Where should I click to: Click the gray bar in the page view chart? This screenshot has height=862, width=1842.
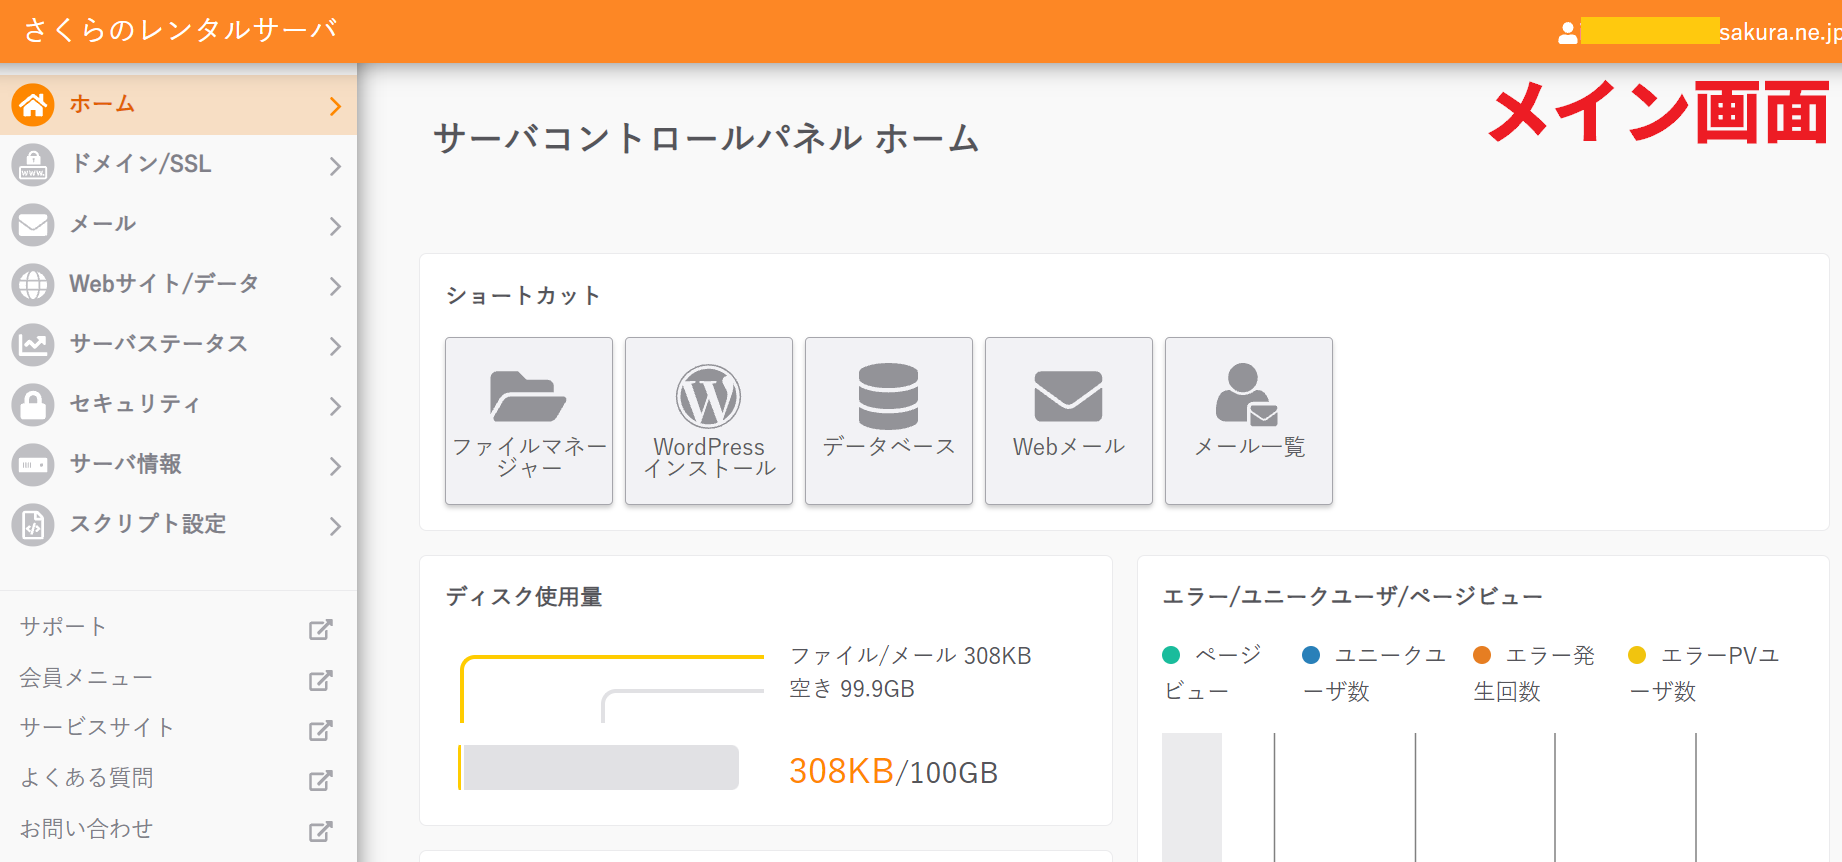tap(1192, 797)
